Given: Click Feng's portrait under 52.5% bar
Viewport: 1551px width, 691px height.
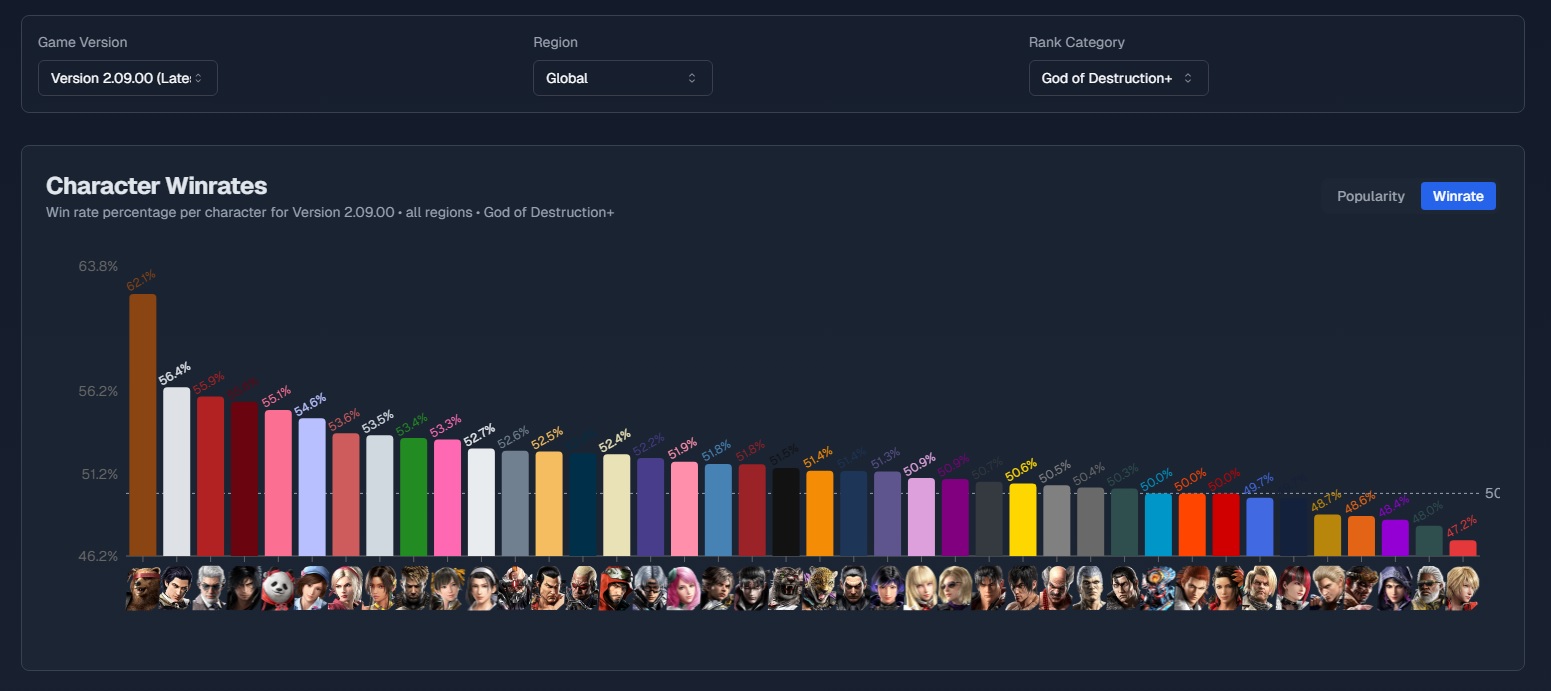Looking at the screenshot, I should [x=549, y=588].
